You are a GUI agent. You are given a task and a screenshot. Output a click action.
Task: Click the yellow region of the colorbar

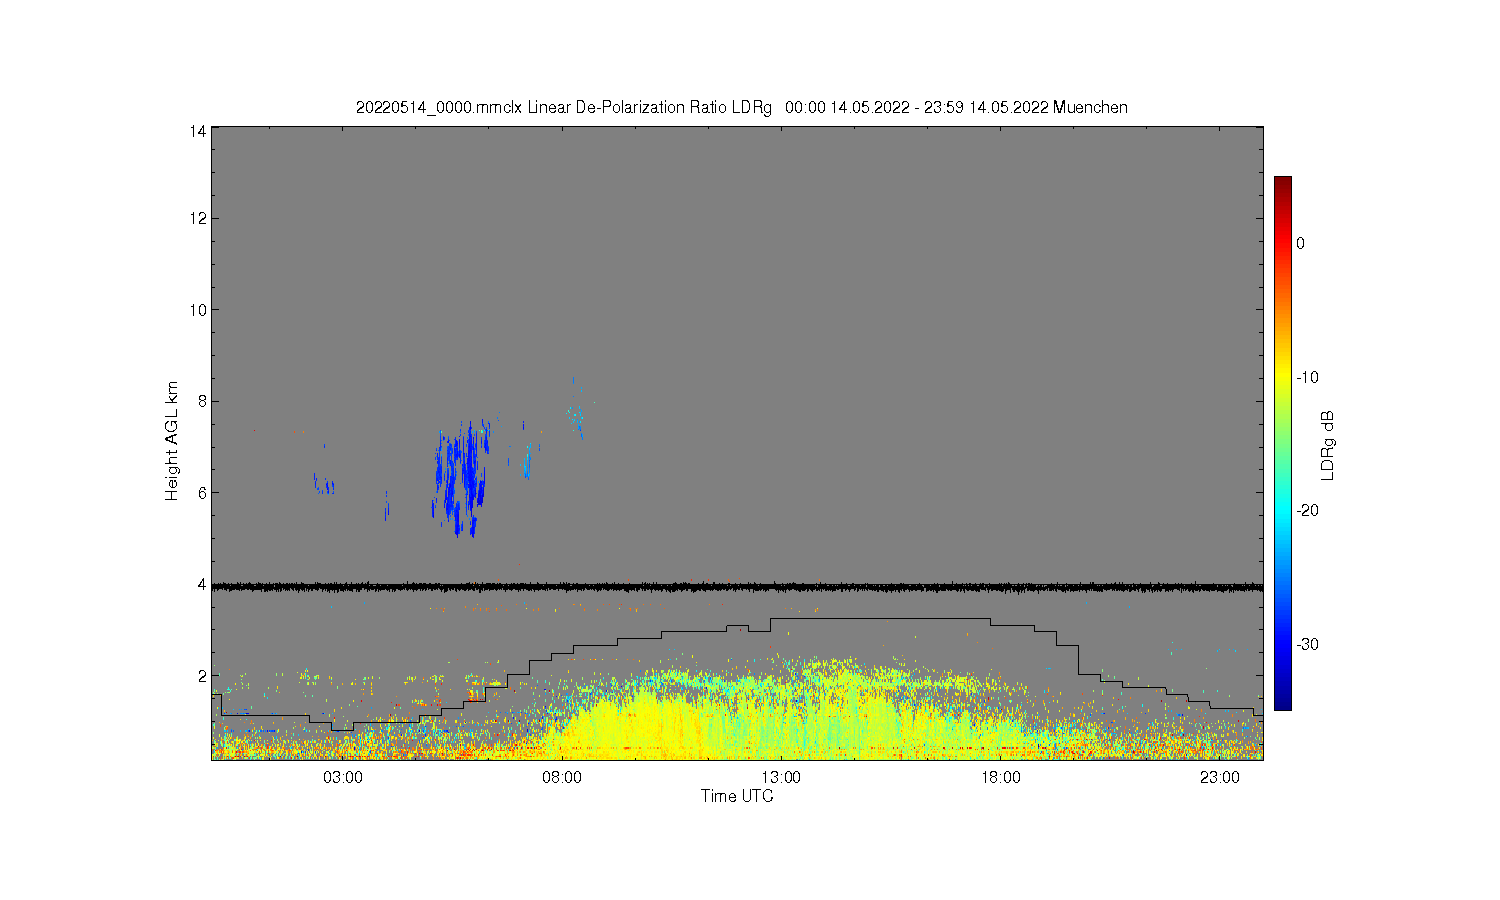(x=1283, y=377)
